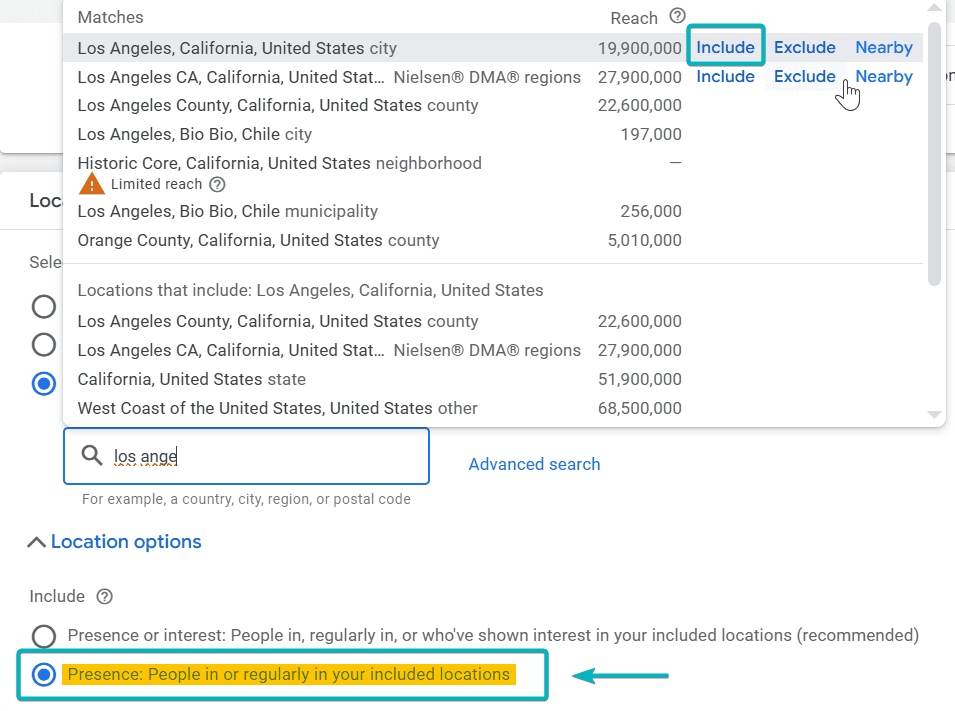This screenshot has width=955, height=711.
Task: Select Presence or interest radio option
Action: click(44, 635)
